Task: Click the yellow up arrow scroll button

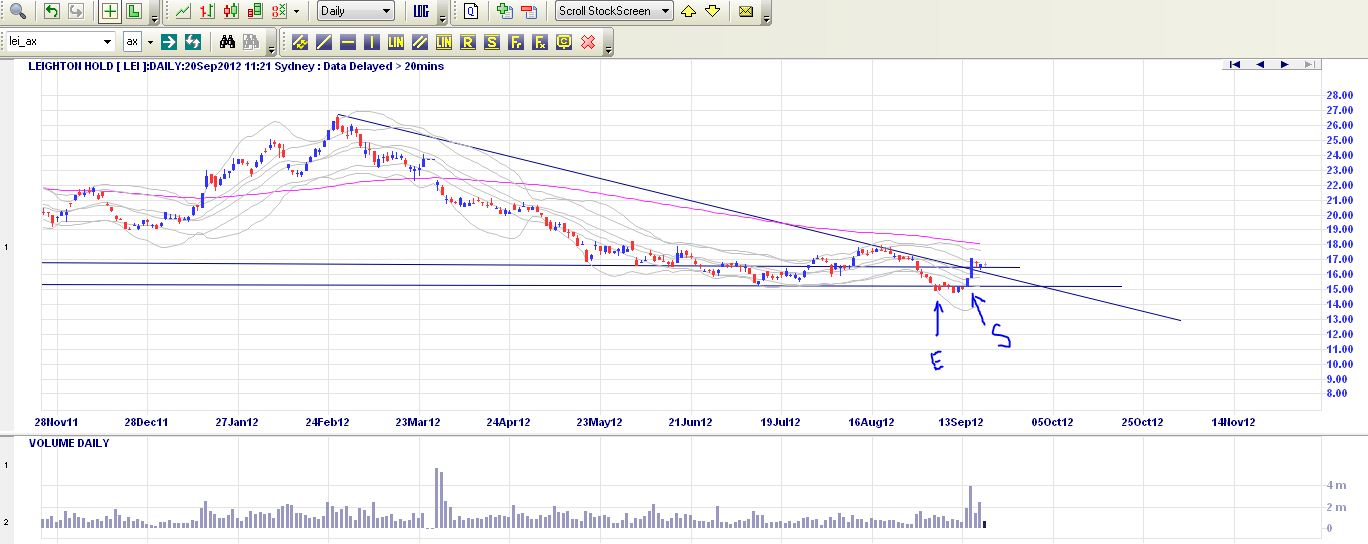Action: [688, 11]
